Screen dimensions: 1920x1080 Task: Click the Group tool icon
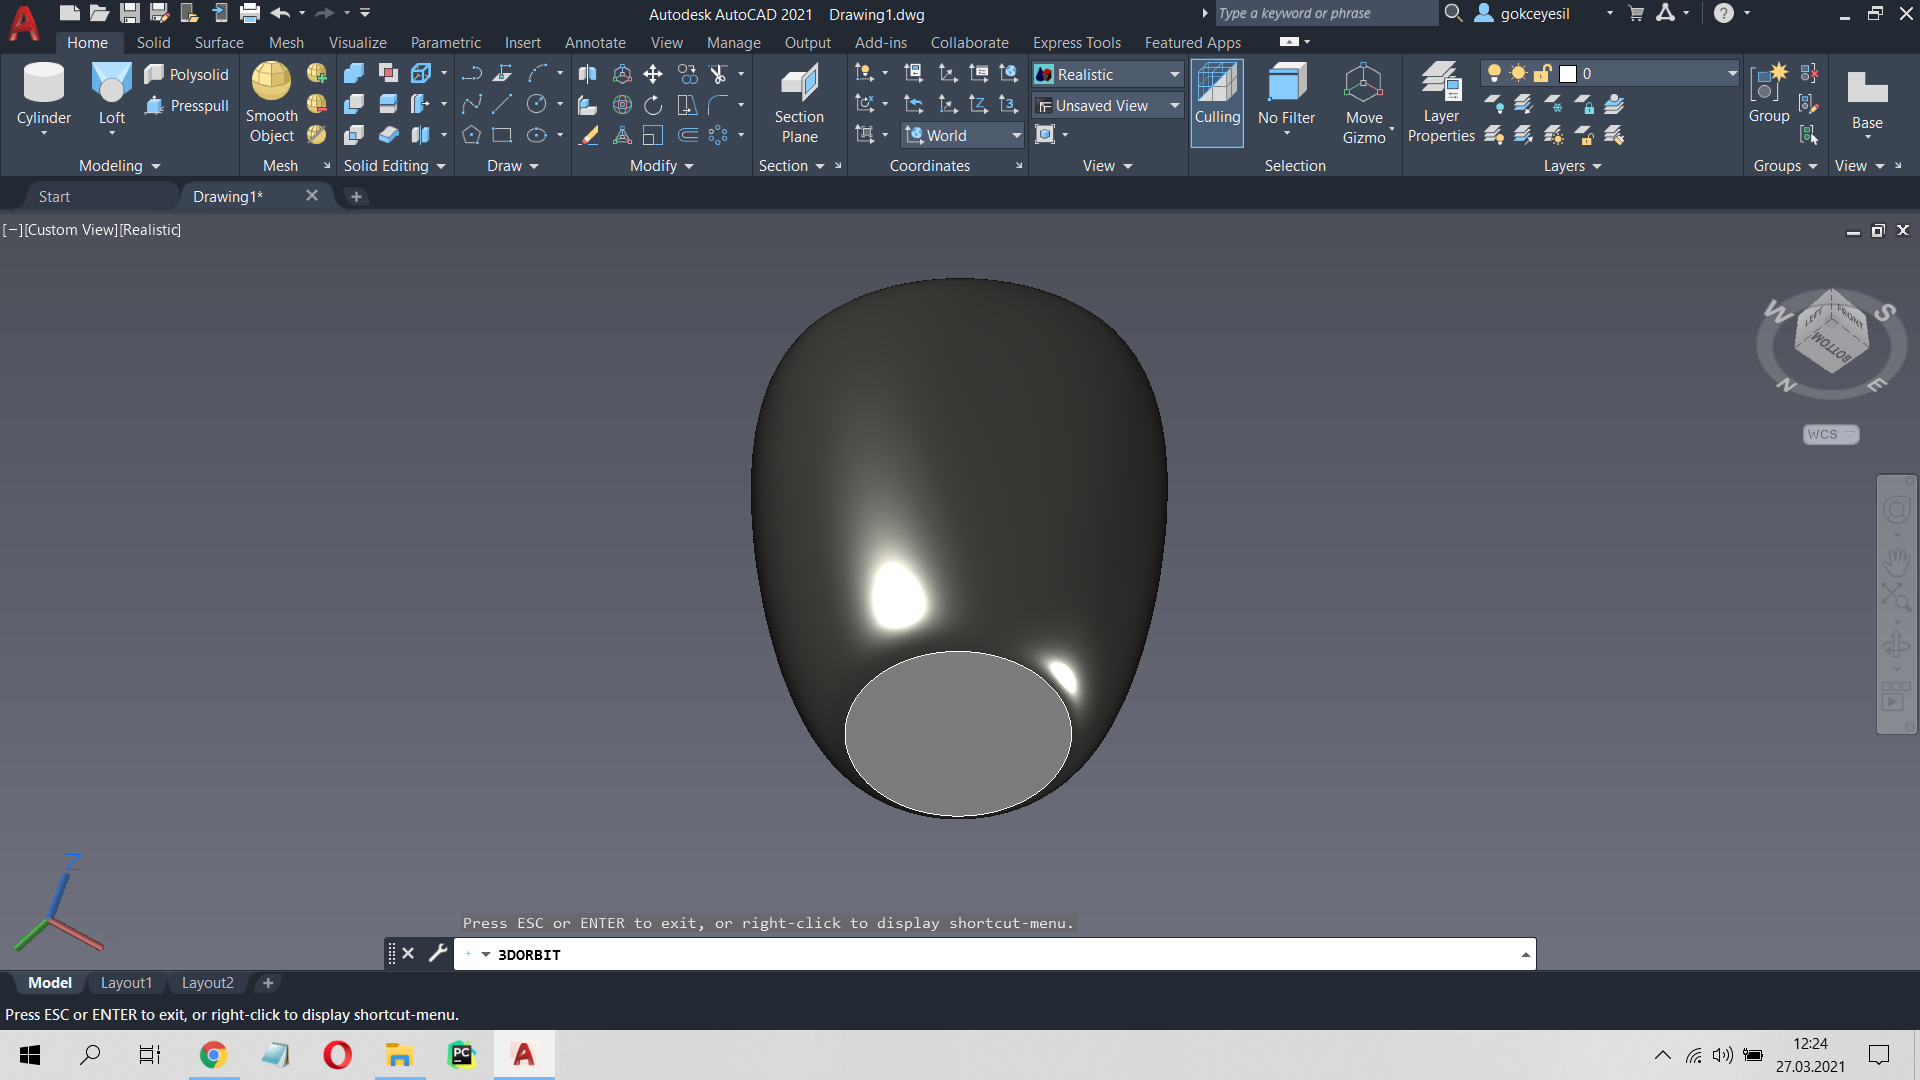1769,84
